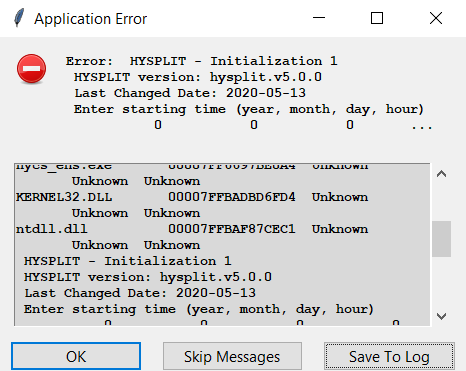Screen dimensions: 466x371
Task: Click scrollbar track below the thumb
Action: [x=441, y=282]
